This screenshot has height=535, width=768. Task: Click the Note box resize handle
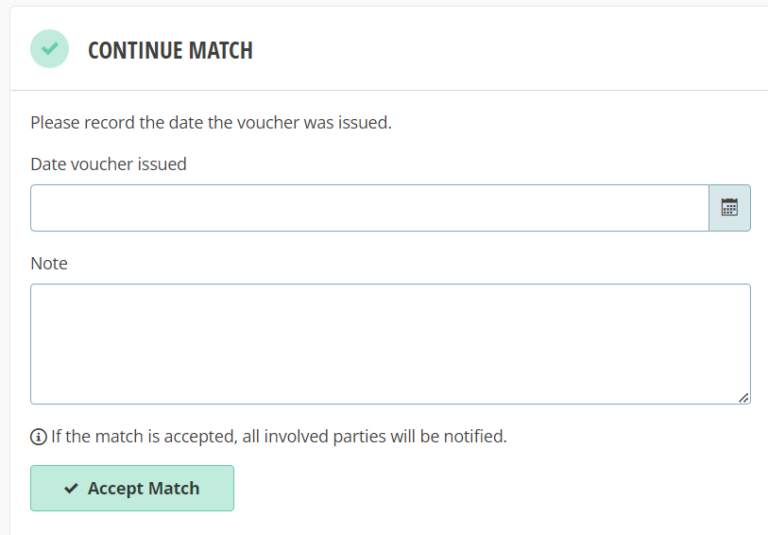pos(743,397)
